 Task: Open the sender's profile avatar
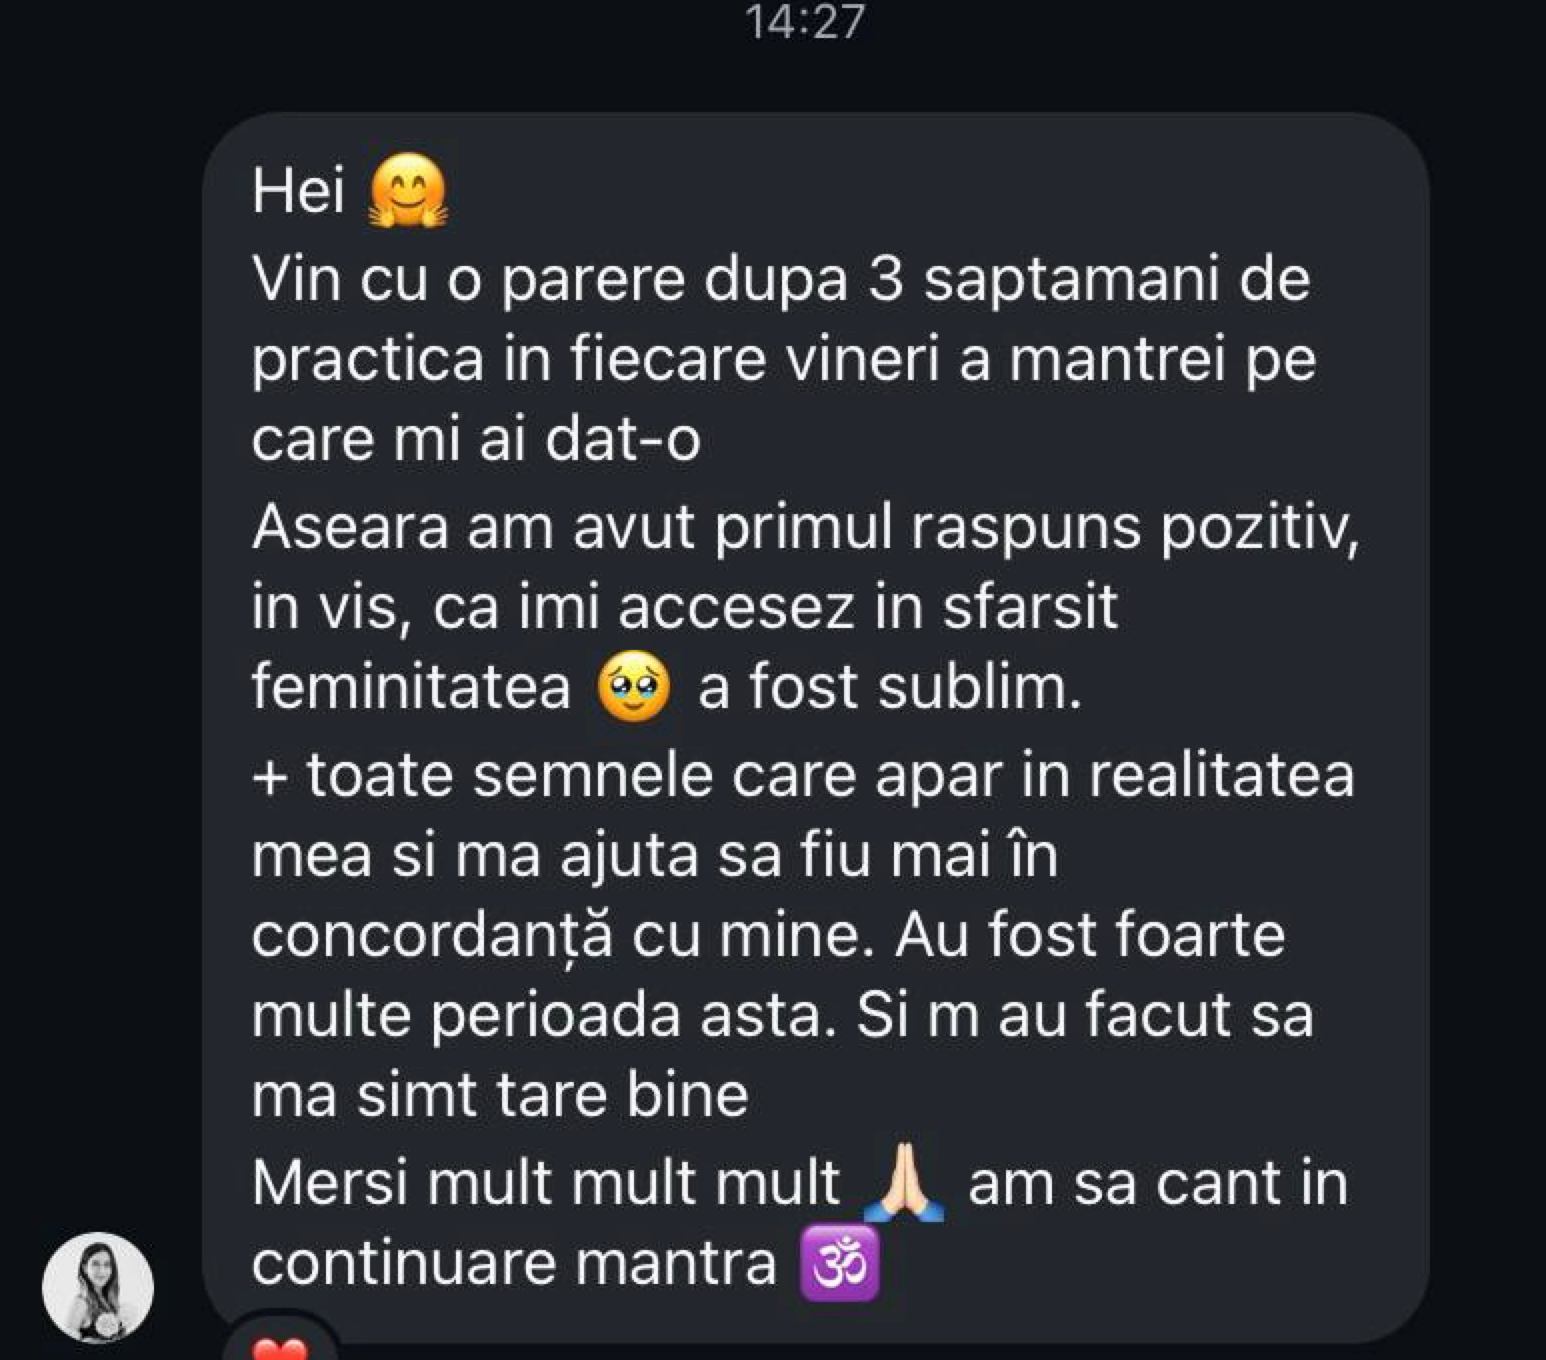click(x=98, y=1288)
